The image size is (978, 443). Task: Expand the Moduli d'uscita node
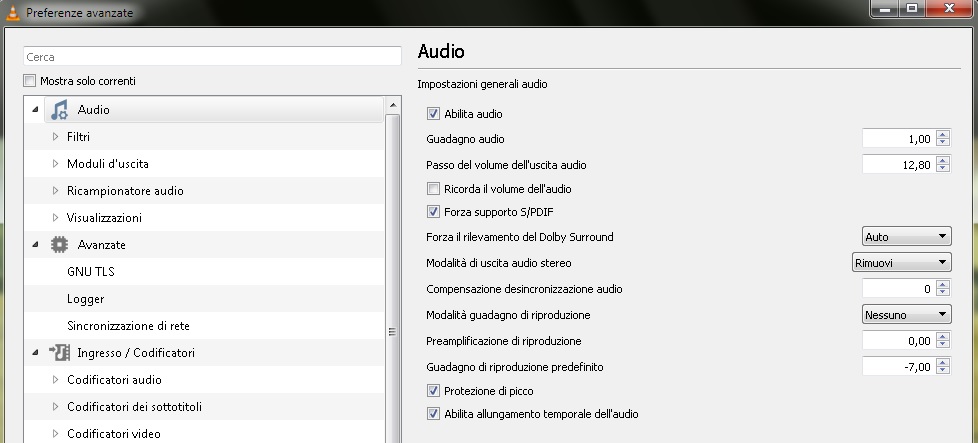(x=56, y=163)
